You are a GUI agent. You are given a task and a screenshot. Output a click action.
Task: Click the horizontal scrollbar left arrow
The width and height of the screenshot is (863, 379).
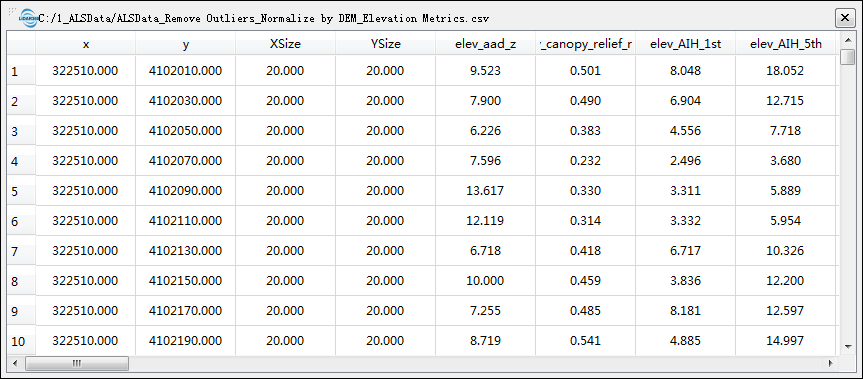(15, 364)
